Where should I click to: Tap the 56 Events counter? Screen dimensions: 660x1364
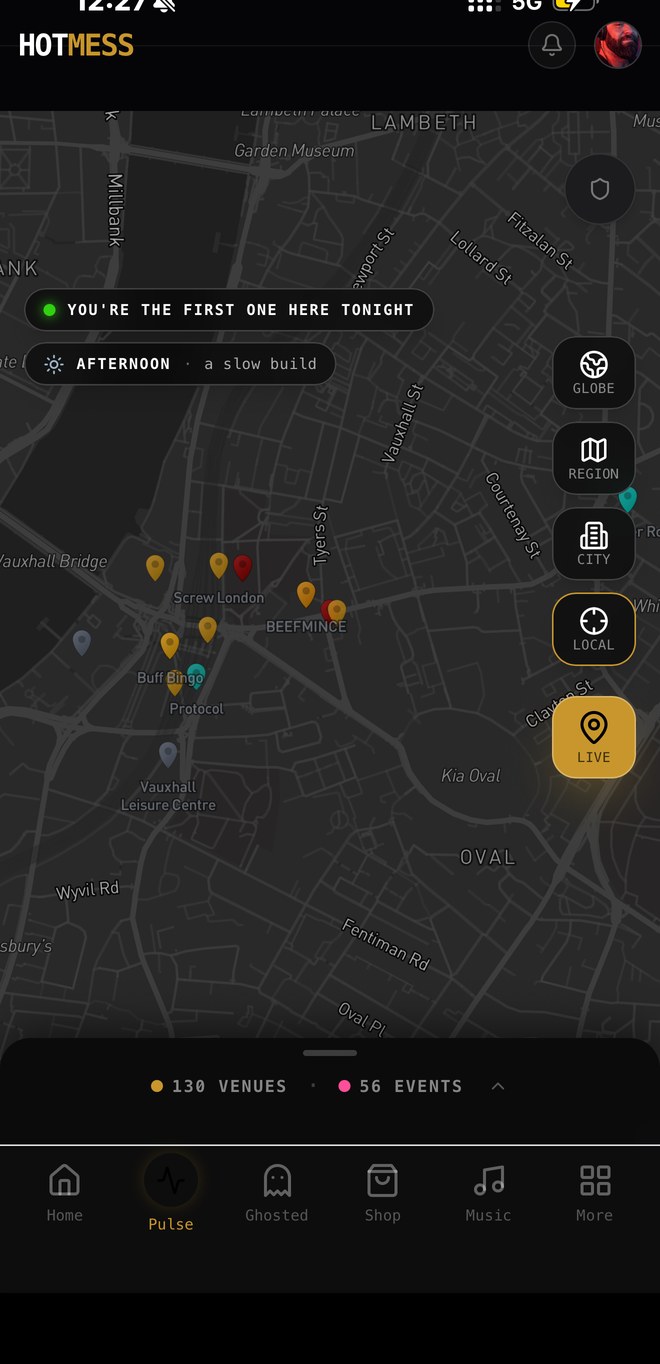click(x=400, y=1086)
